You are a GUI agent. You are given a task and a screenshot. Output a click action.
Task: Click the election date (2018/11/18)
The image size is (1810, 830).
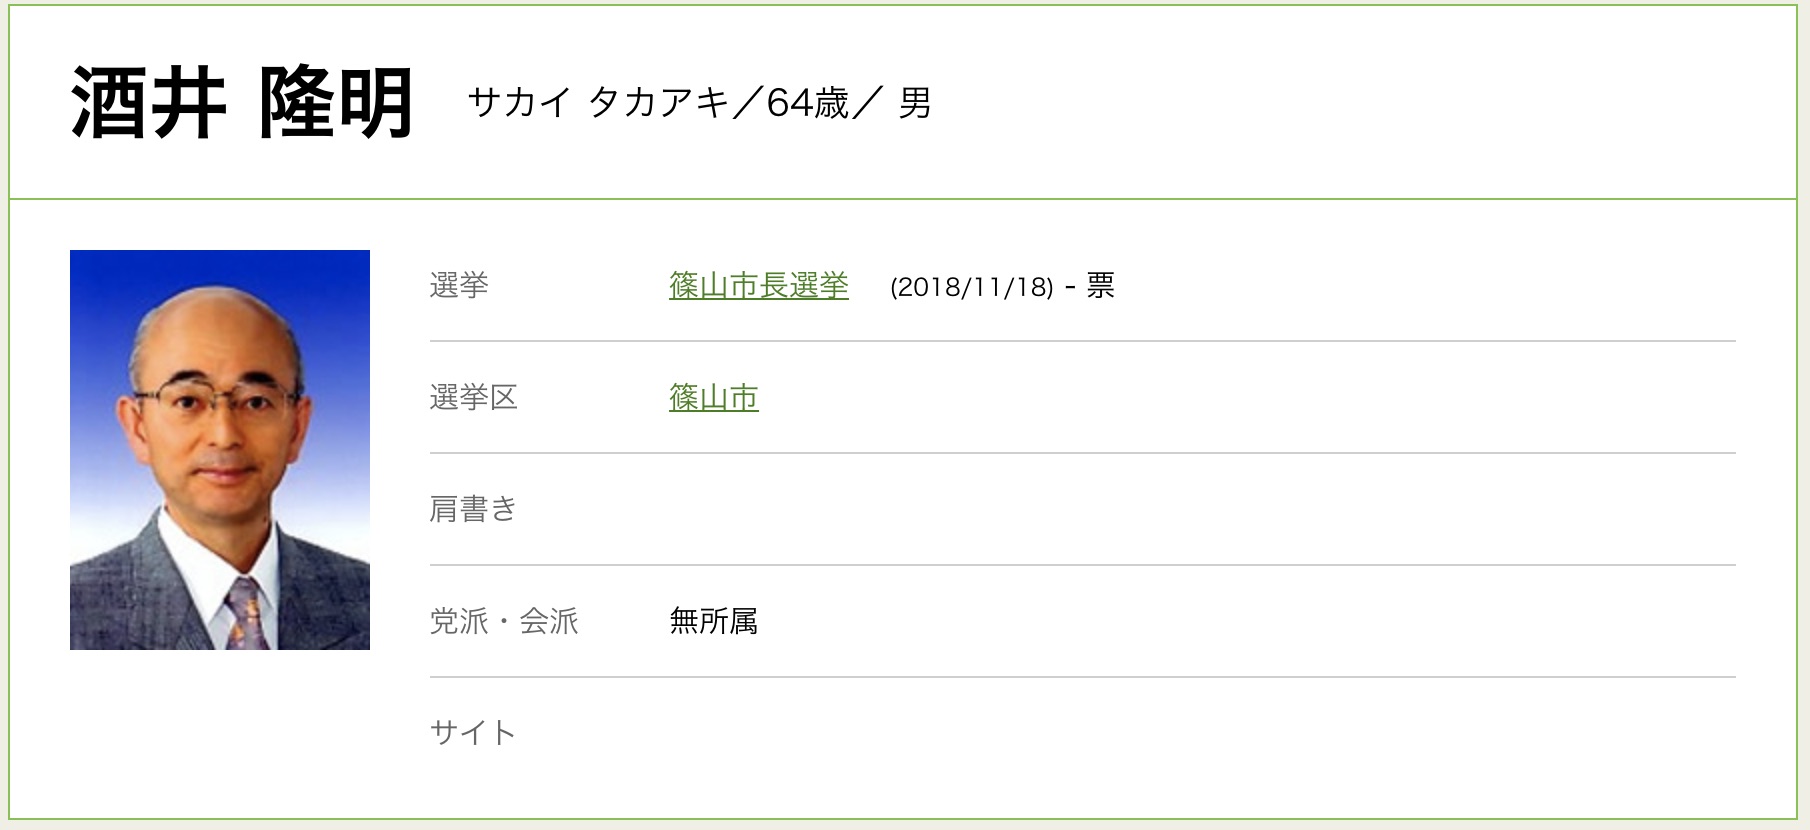[x=971, y=287]
